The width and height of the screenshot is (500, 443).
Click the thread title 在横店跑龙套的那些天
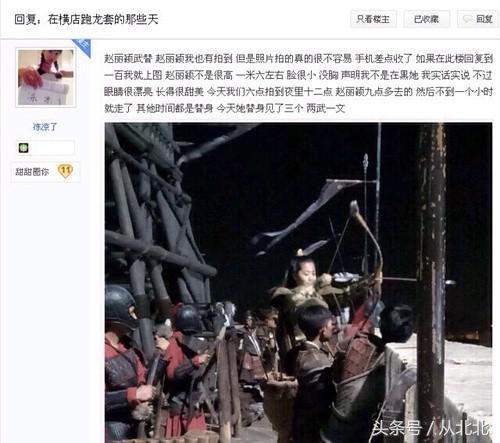pyautogui.click(x=103, y=19)
